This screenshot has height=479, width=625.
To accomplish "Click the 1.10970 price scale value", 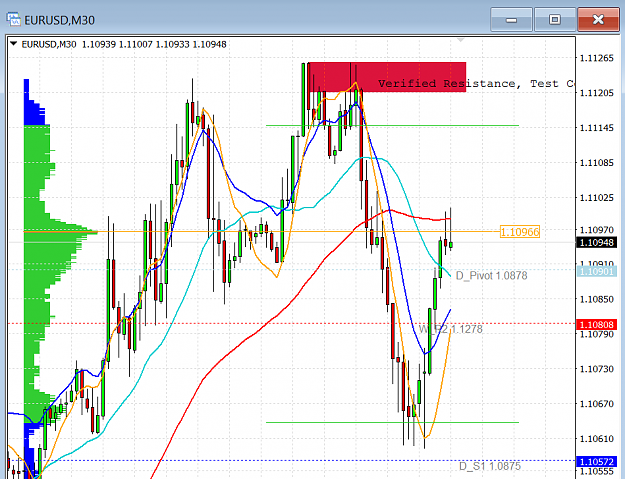I will pos(596,230).
